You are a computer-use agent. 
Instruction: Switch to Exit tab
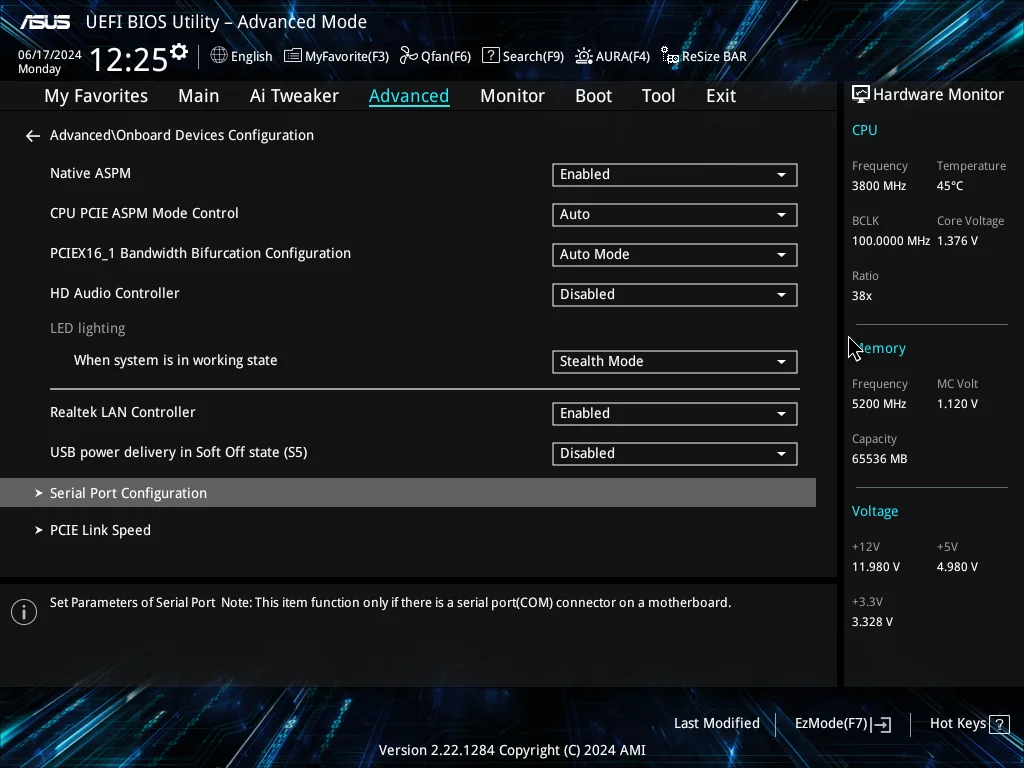[x=721, y=96]
